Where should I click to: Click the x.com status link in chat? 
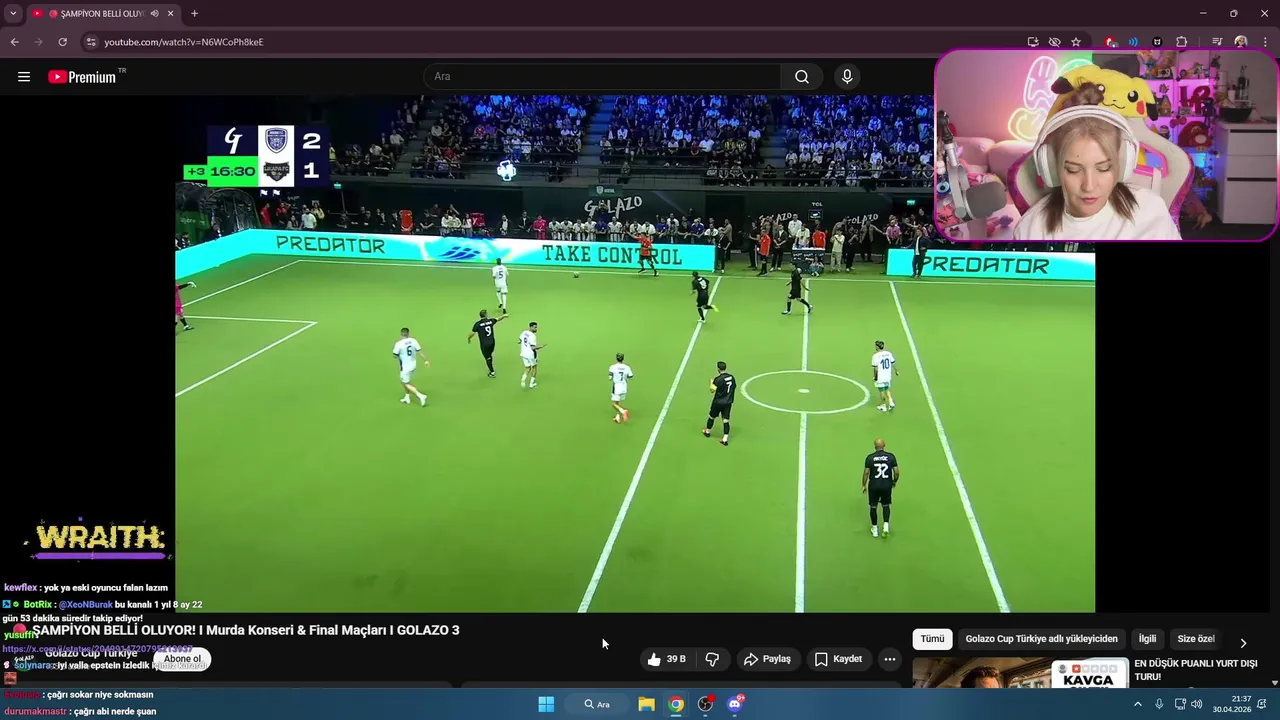click(97, 649)
